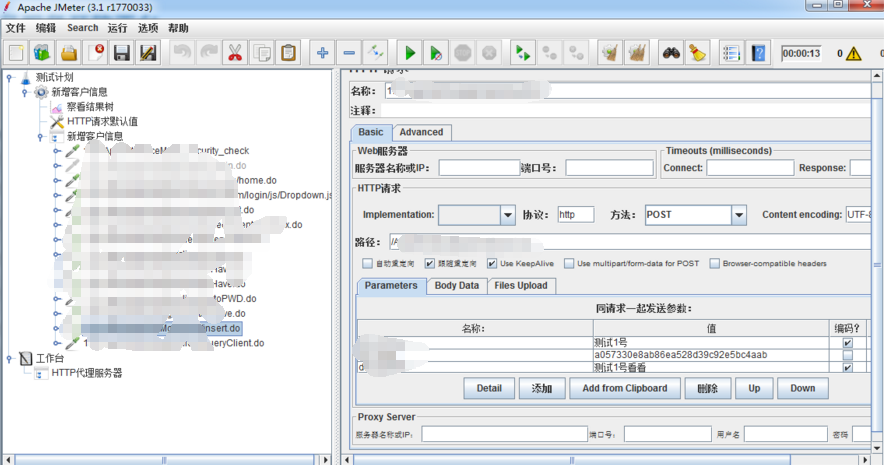Screen dimensions: 884x465
Task: Open the Templates icon in toolbar
Action: (x=42, y=53)
